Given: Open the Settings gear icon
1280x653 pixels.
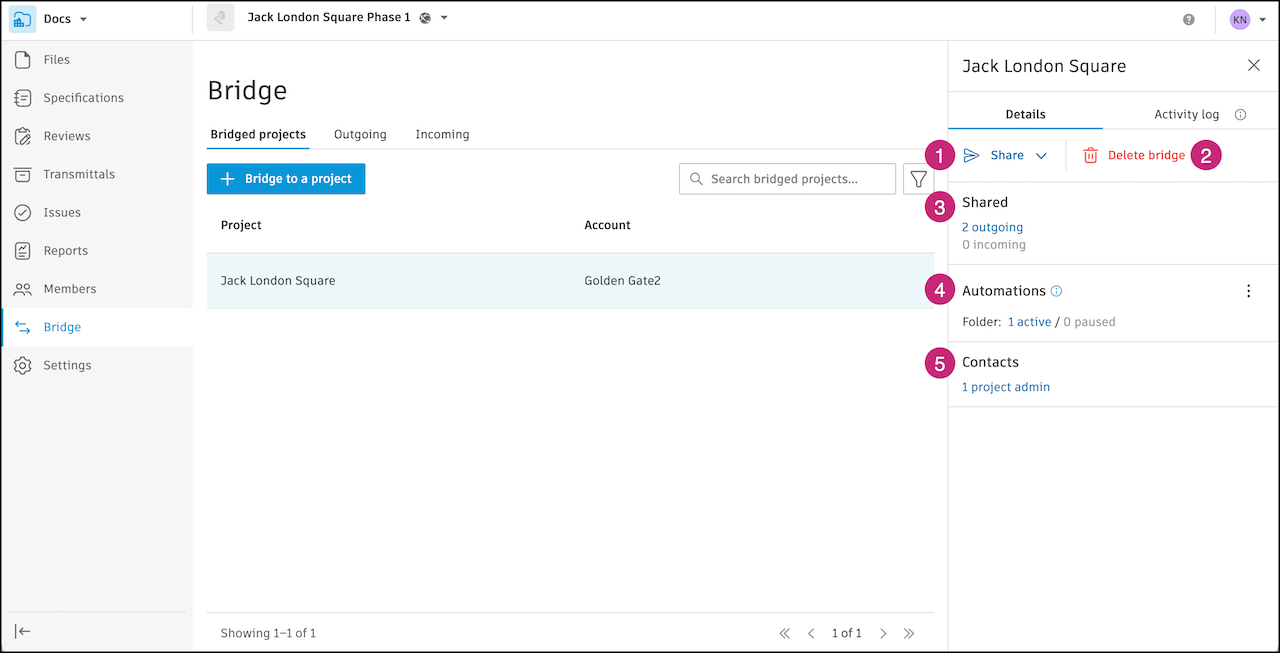Looking at the screenshot, I should [x=23, y=366].
